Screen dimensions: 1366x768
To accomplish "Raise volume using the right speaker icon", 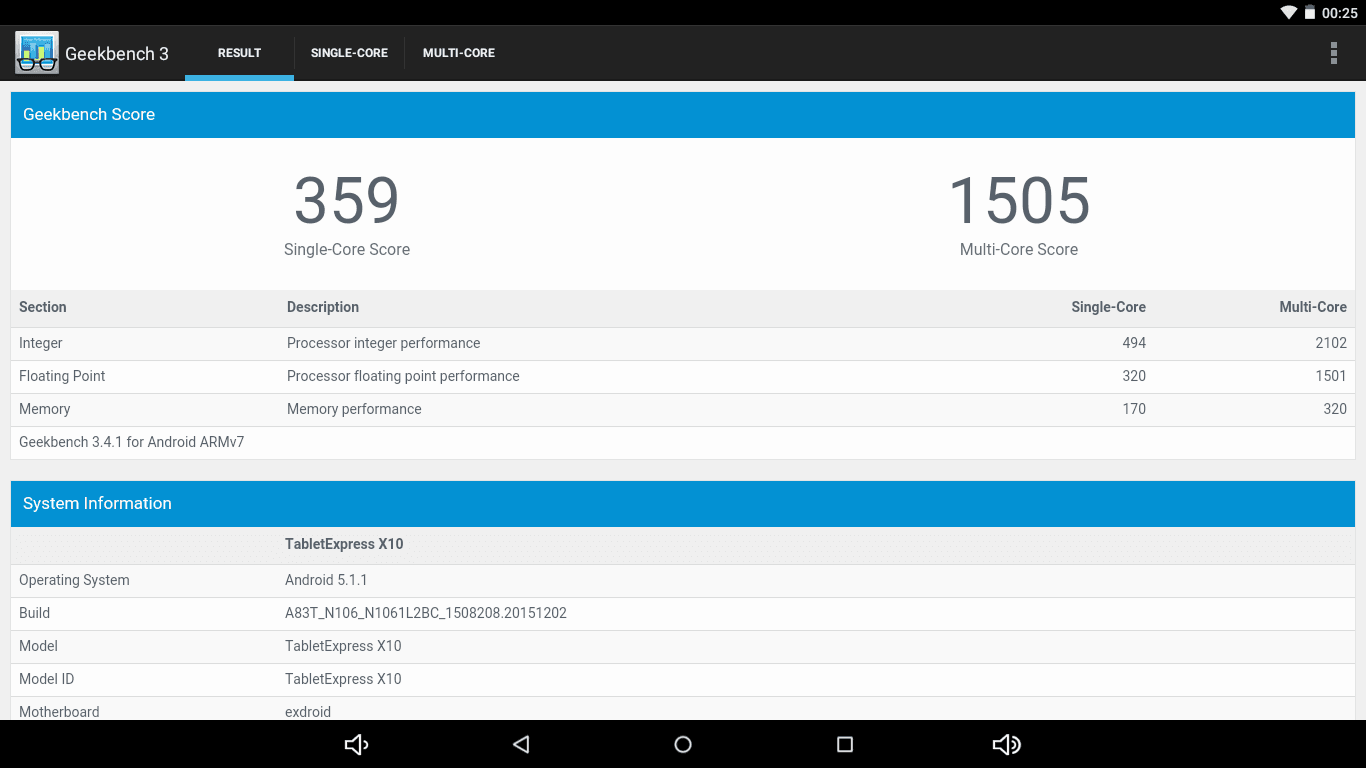I will point(1006,744).
